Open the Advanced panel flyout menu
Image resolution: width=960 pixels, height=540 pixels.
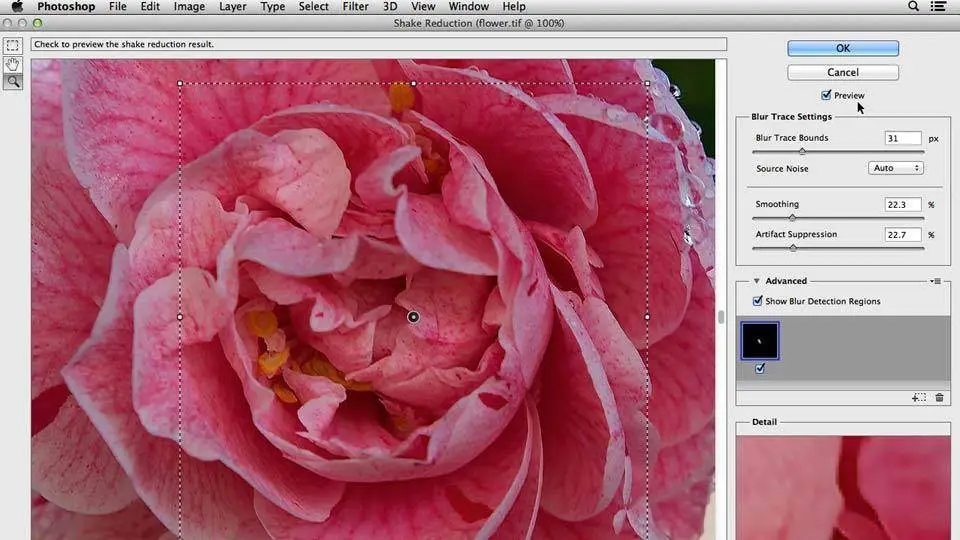tap(937, 281)
